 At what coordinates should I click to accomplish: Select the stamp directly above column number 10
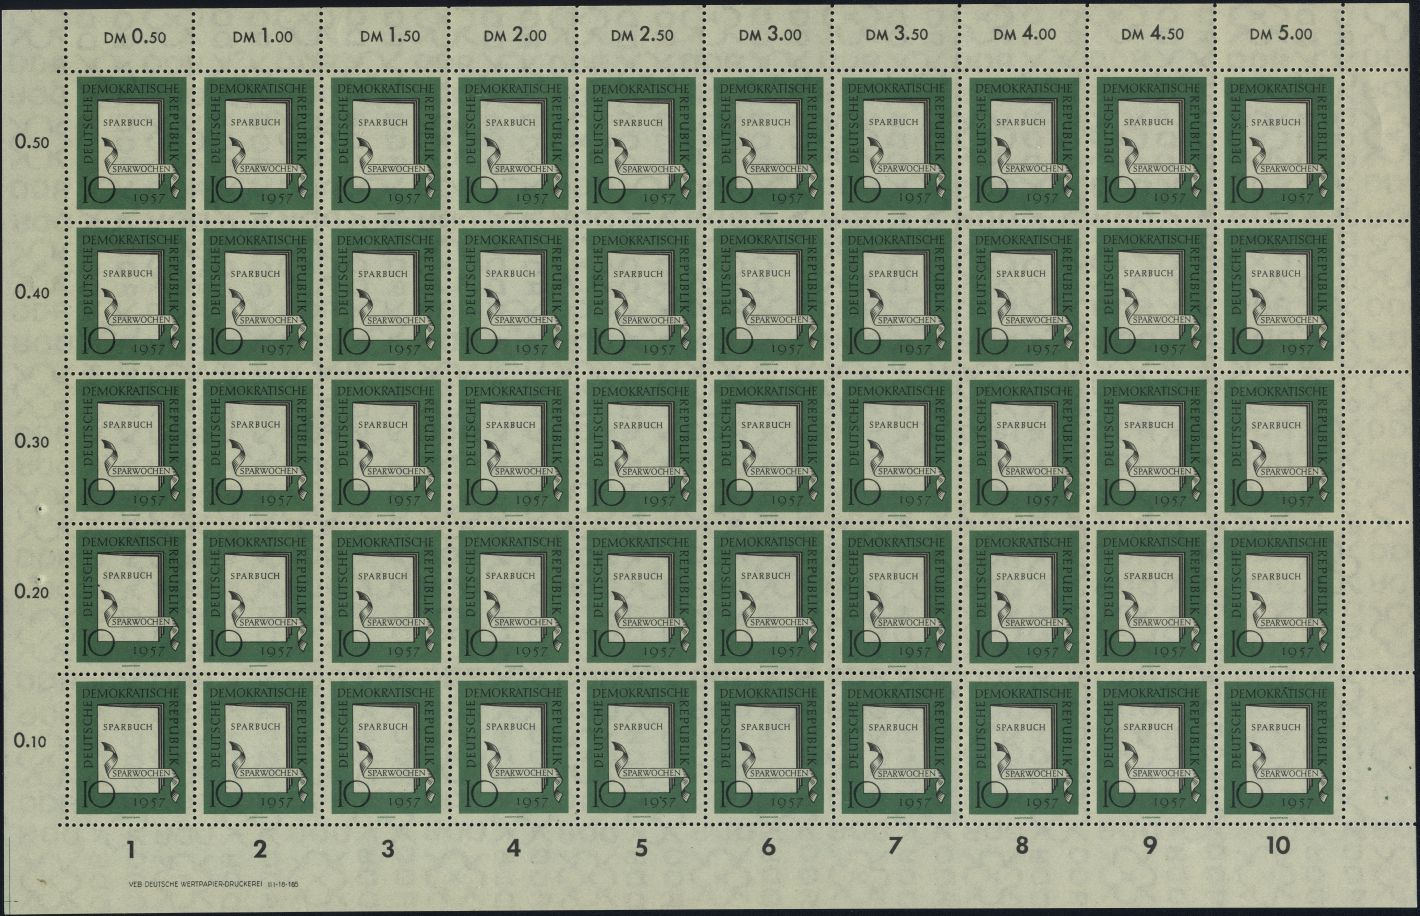pos(1279,747)
